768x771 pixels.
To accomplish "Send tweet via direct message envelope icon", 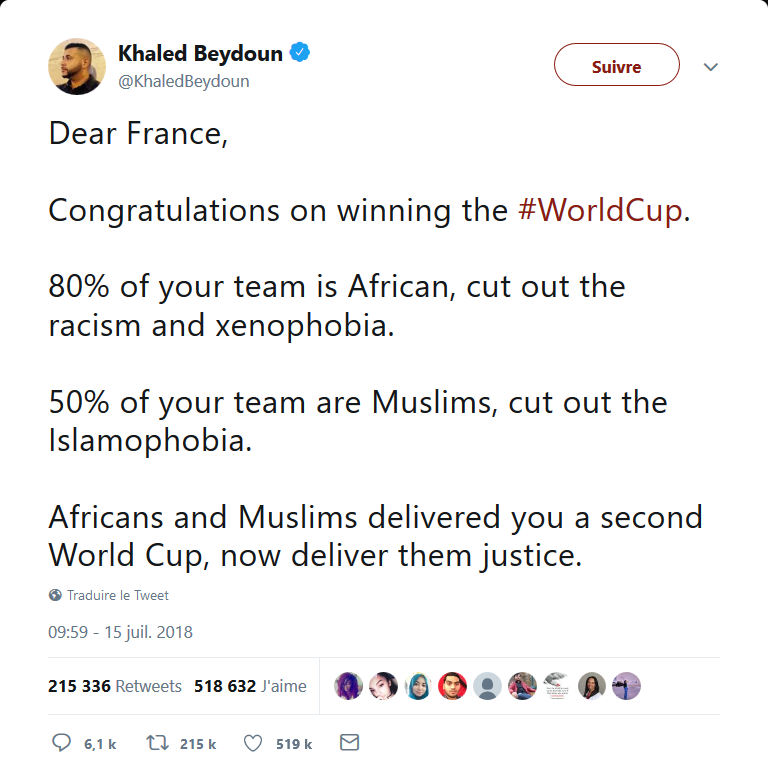I will click(x=349, y=743).
